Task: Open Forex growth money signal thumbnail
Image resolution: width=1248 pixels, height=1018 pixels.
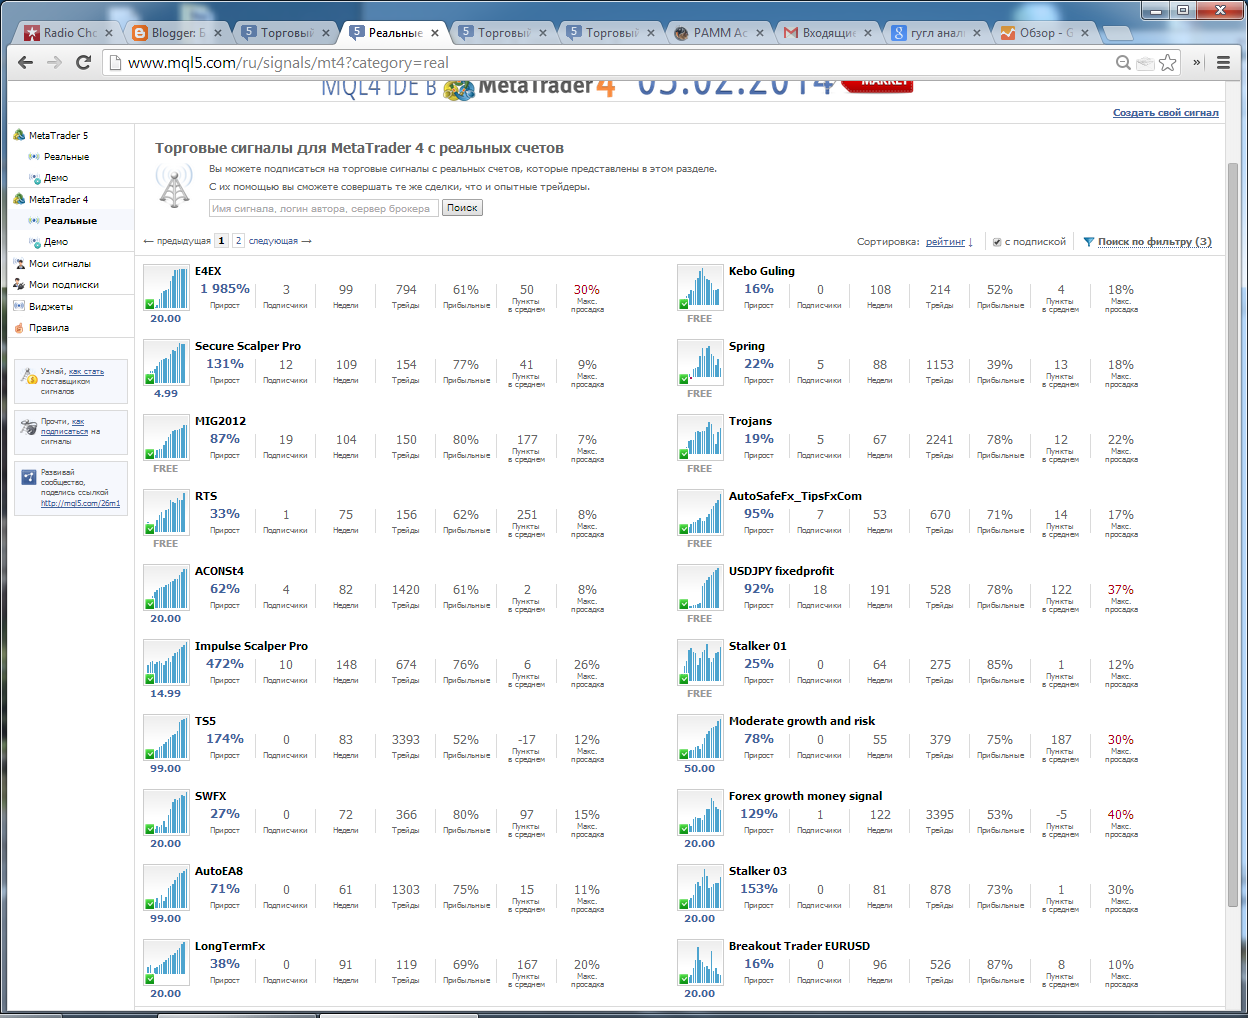Action: point(700,813)
